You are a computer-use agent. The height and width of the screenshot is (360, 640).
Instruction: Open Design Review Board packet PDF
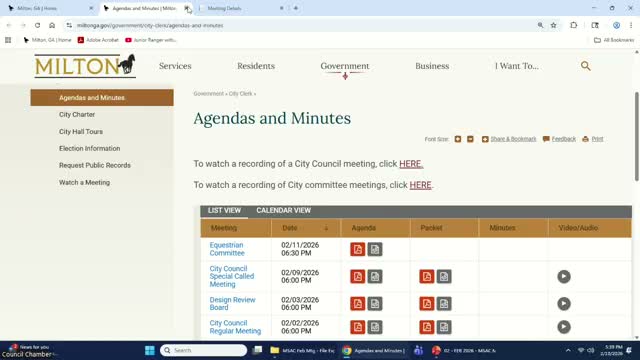pyautogui.click(x=427, y=304)
